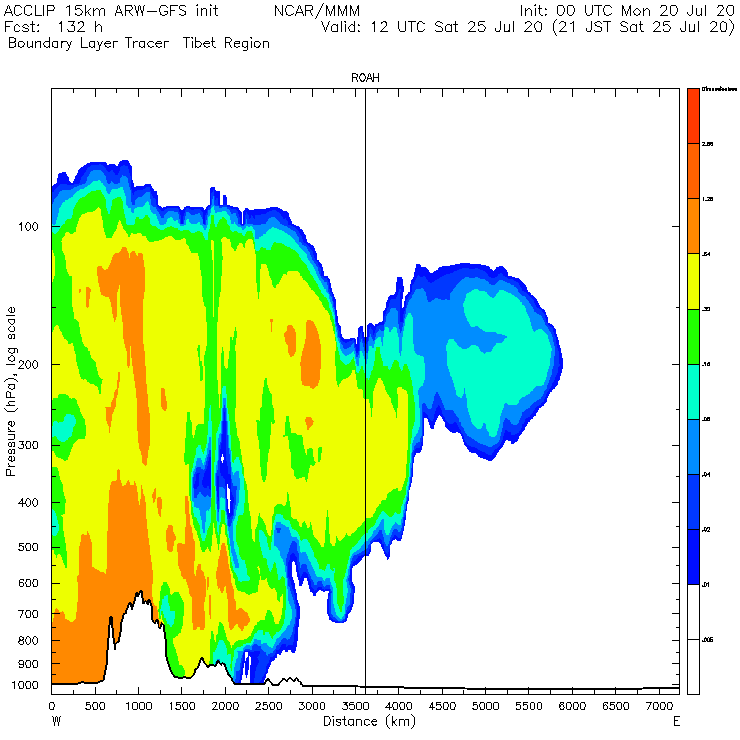Click the 0 km distance axis label
The width and height of the screenshot is (740, 740).
click(52, 706)
